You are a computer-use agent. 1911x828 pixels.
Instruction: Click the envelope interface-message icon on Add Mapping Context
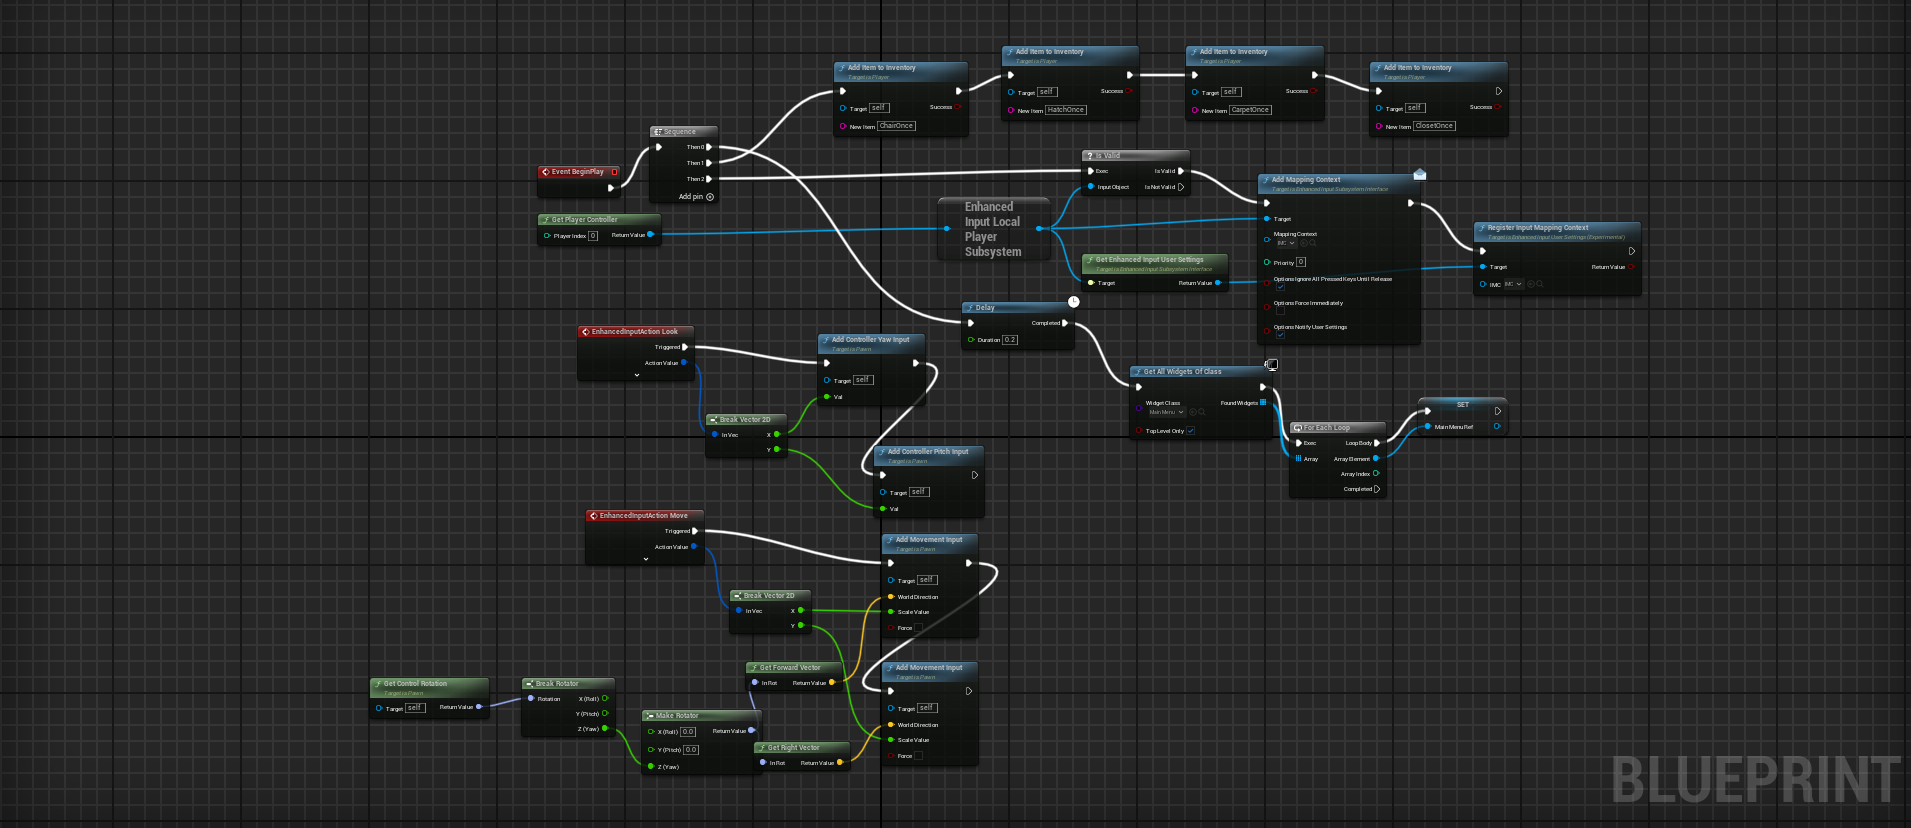[x=1419, y=174]
